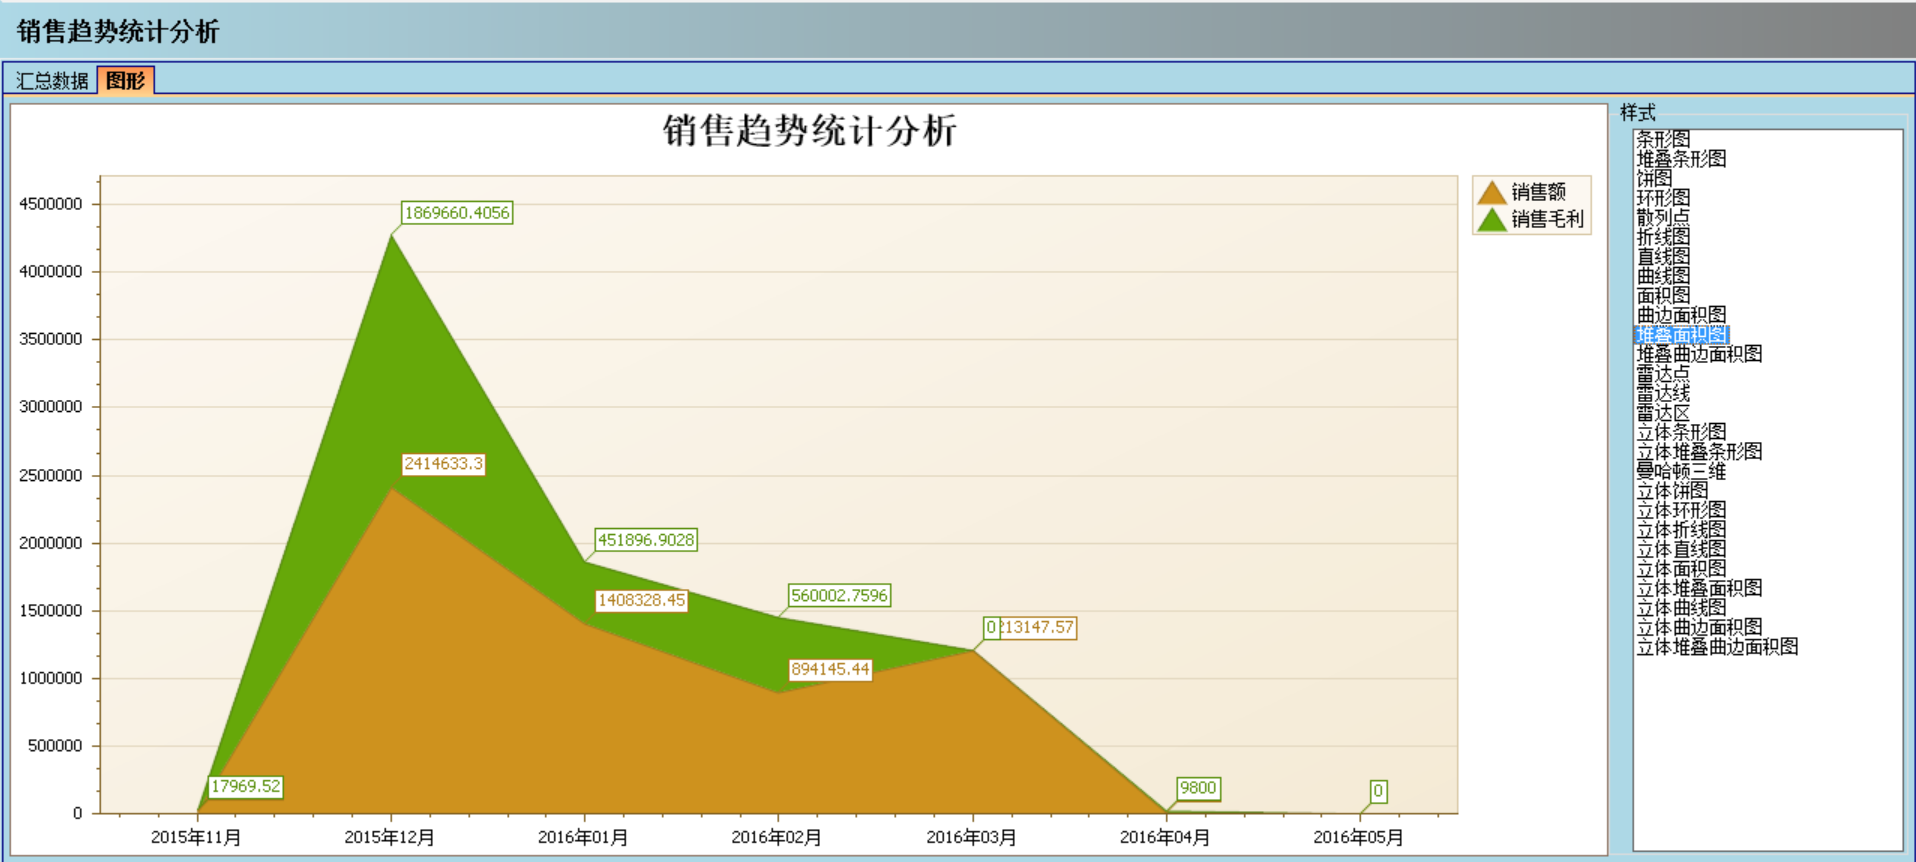Switch to the 汇总数据 tab
This screenshot has height=862, width=1916.
click(52, 81)
